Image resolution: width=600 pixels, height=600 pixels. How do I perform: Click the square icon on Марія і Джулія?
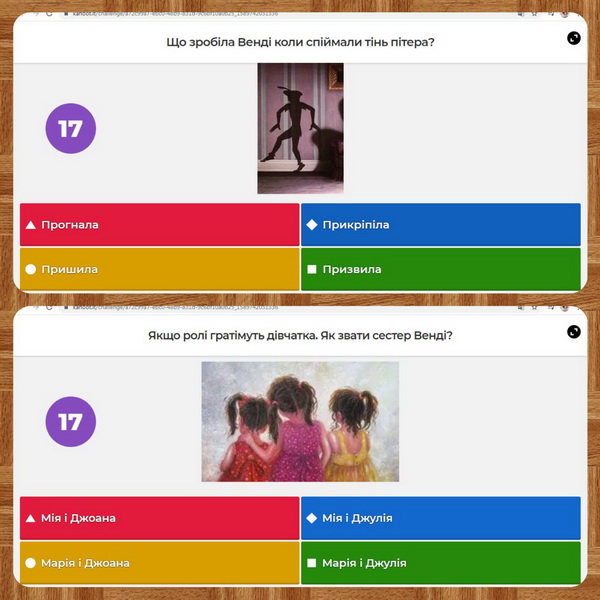click(312, 563)
